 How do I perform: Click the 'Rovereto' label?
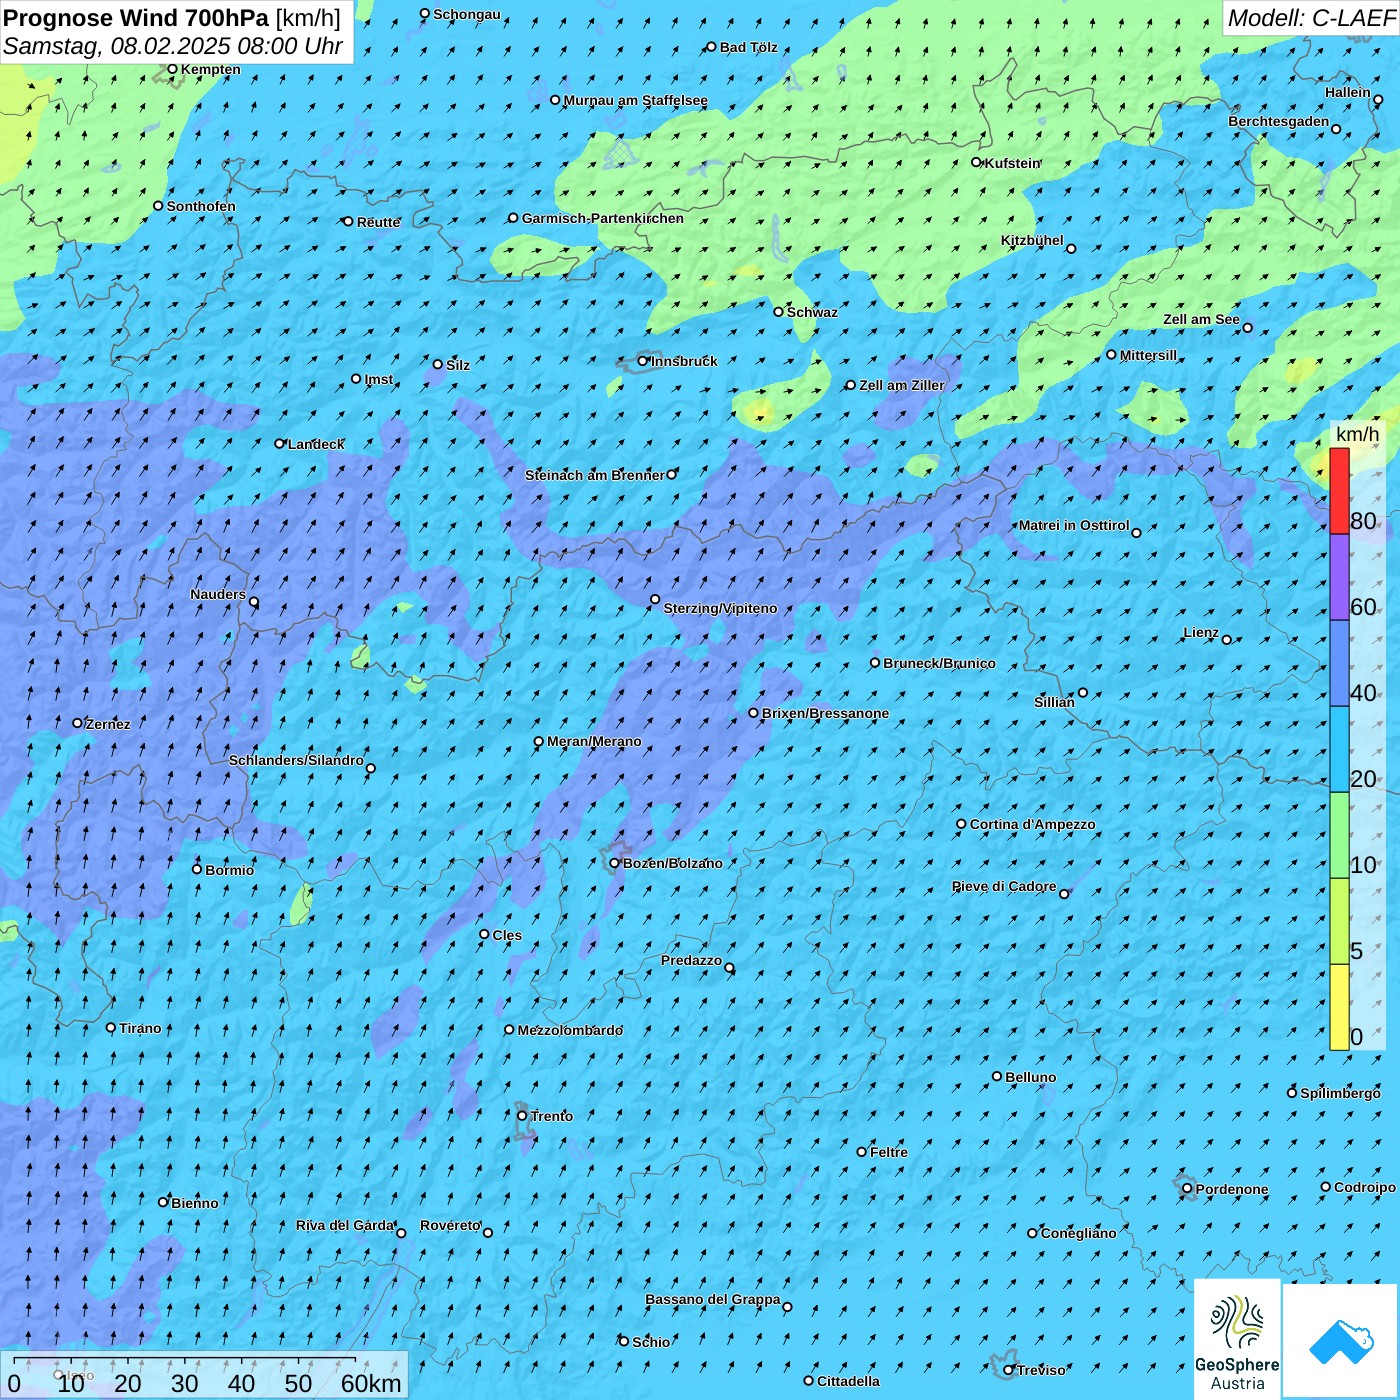pyautogui.click(x=450, y=1225)
